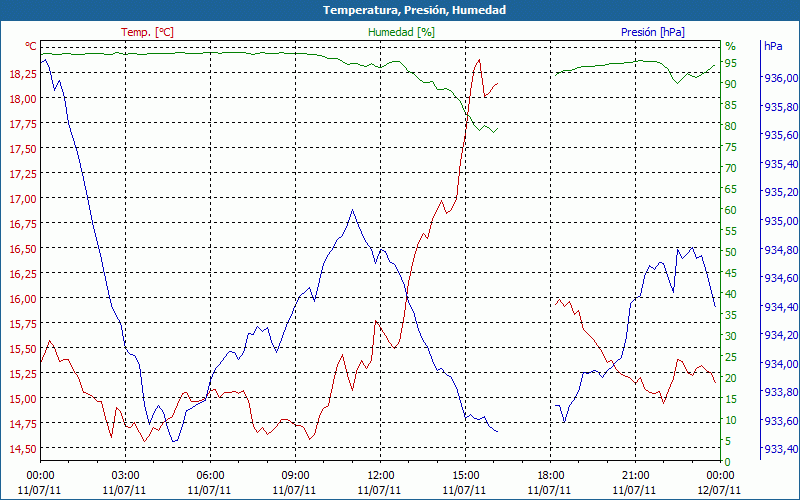
Task: Click the 50 humidity axis value
Action: coord(731,253)
